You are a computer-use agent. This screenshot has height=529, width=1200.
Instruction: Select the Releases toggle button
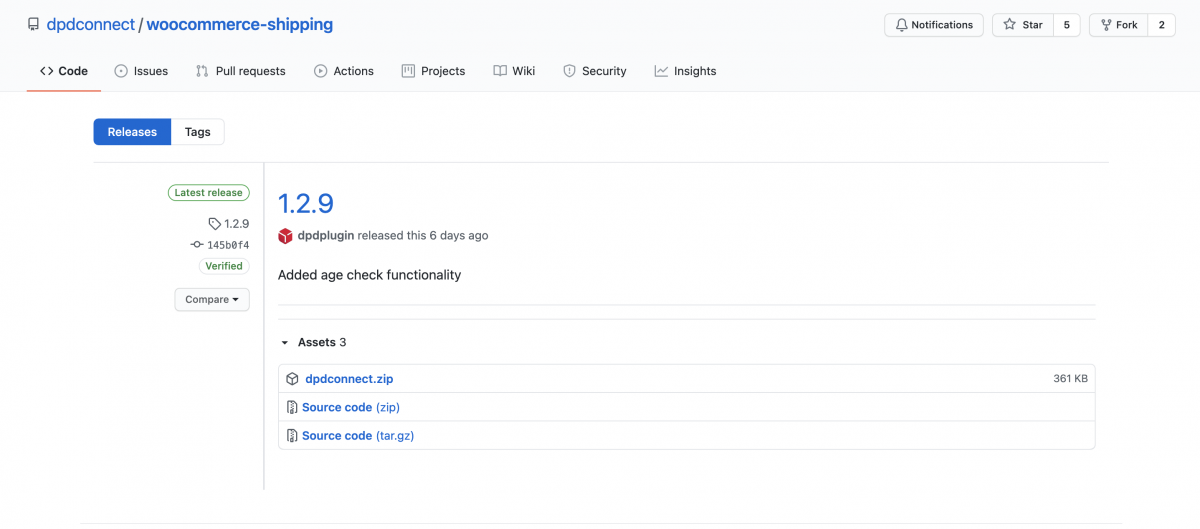[x=132, y=132]
